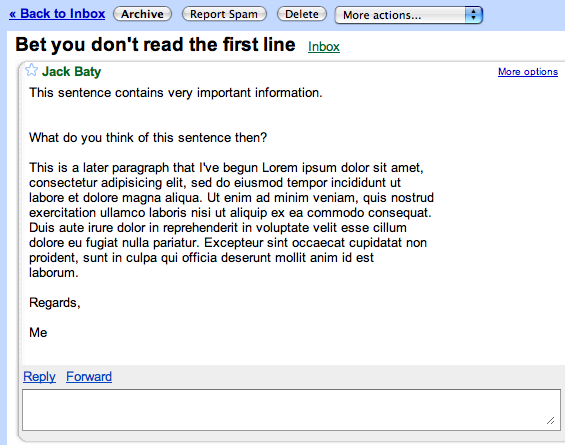The image size is (565, 445).
Task: Archive this conversation
Action: click(x=142, y=14)
